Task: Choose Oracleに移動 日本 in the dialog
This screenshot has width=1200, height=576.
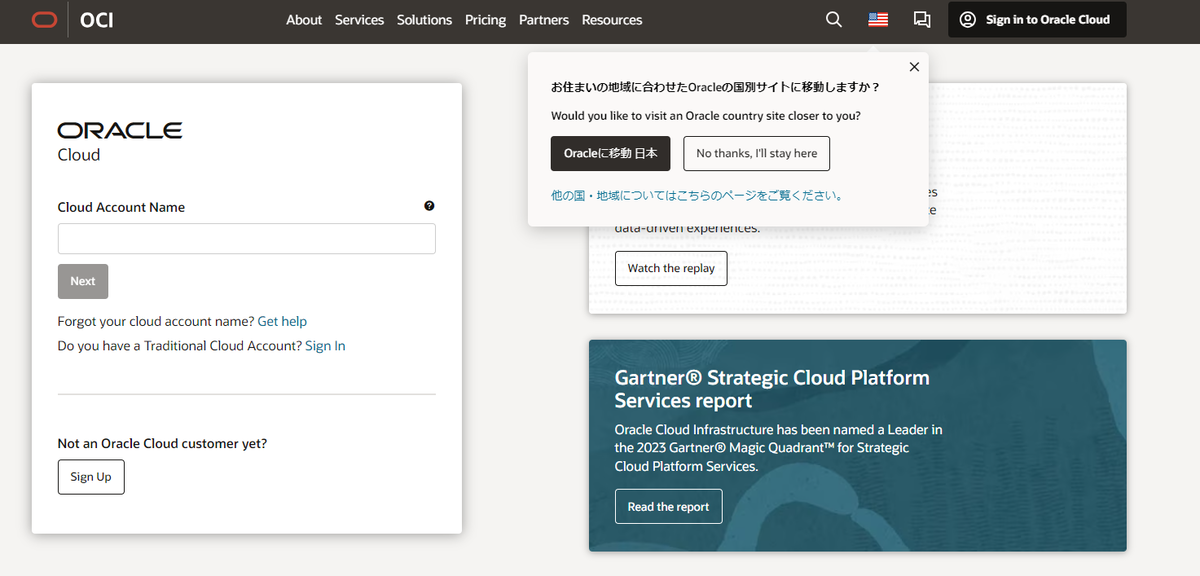Action: (610, 153)
